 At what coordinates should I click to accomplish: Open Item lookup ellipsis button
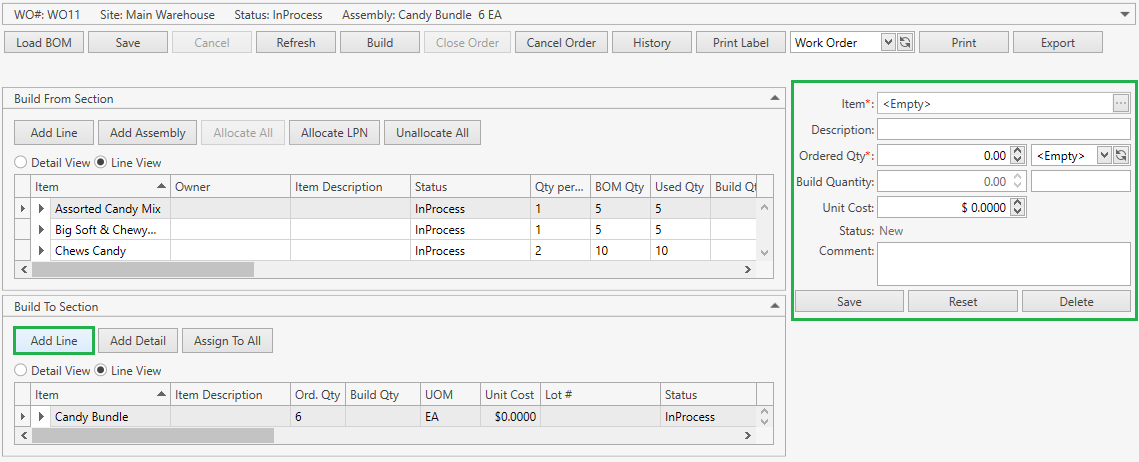[1121, 103]
